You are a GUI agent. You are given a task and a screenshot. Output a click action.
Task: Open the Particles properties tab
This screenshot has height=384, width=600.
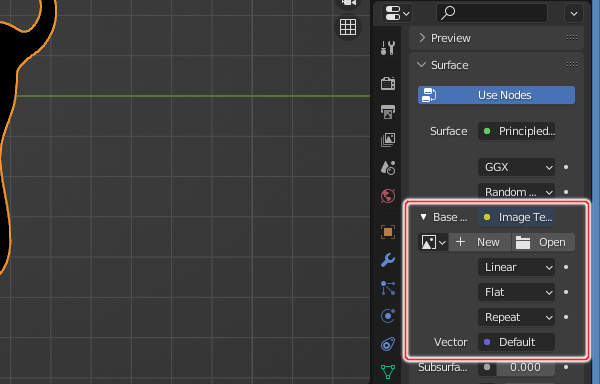point(388,288)
